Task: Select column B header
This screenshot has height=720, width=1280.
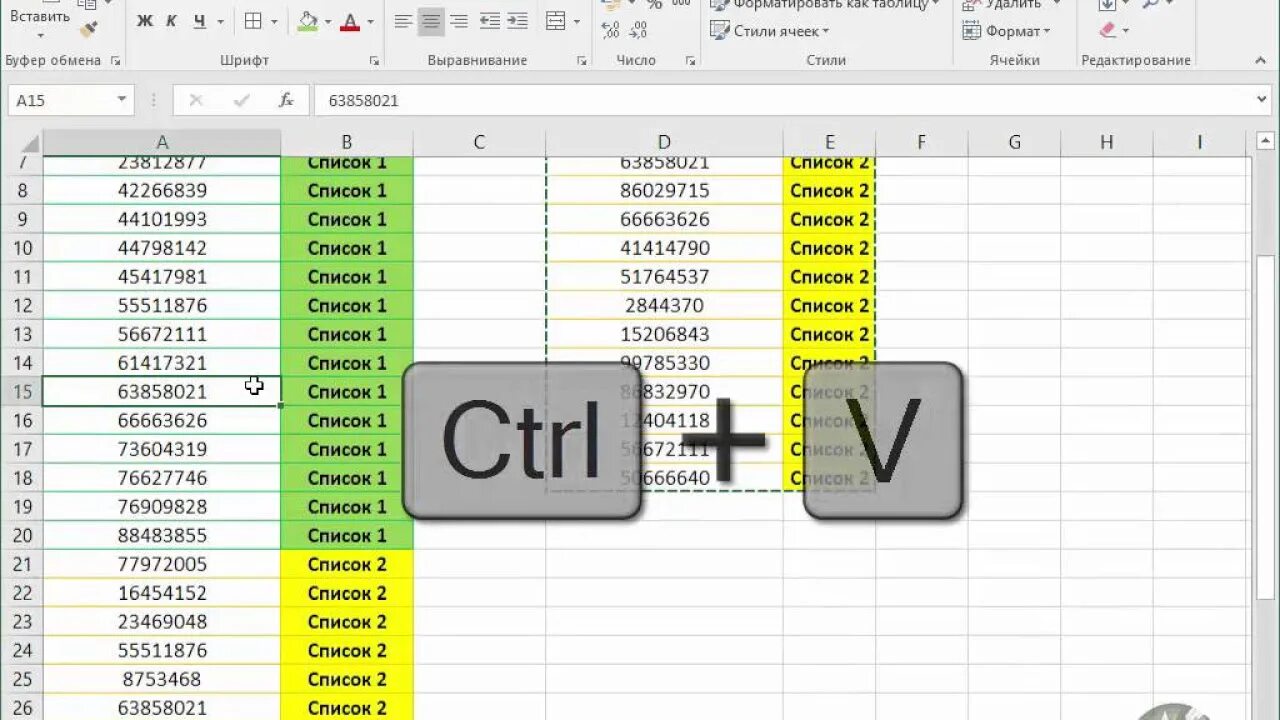Action: (x=347, y=143)
